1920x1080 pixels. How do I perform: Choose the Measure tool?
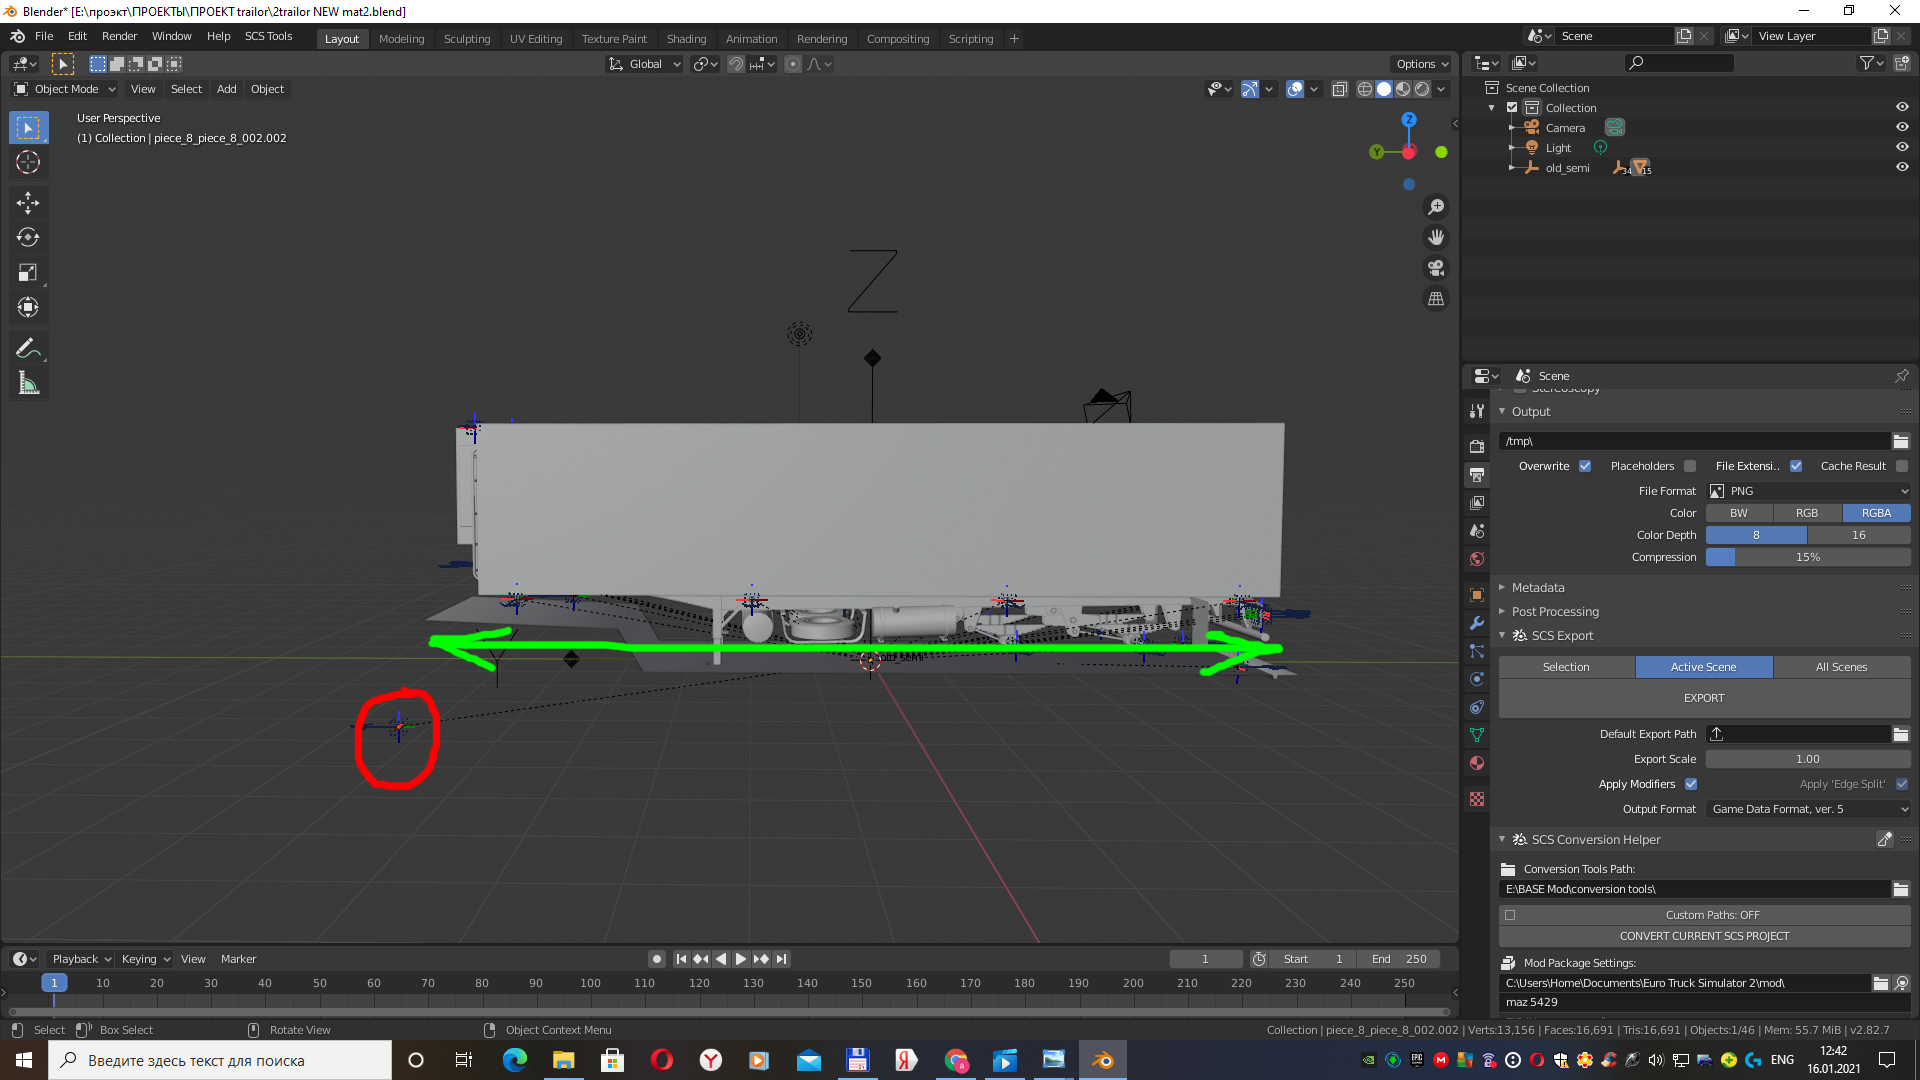[x=28, y=383]
